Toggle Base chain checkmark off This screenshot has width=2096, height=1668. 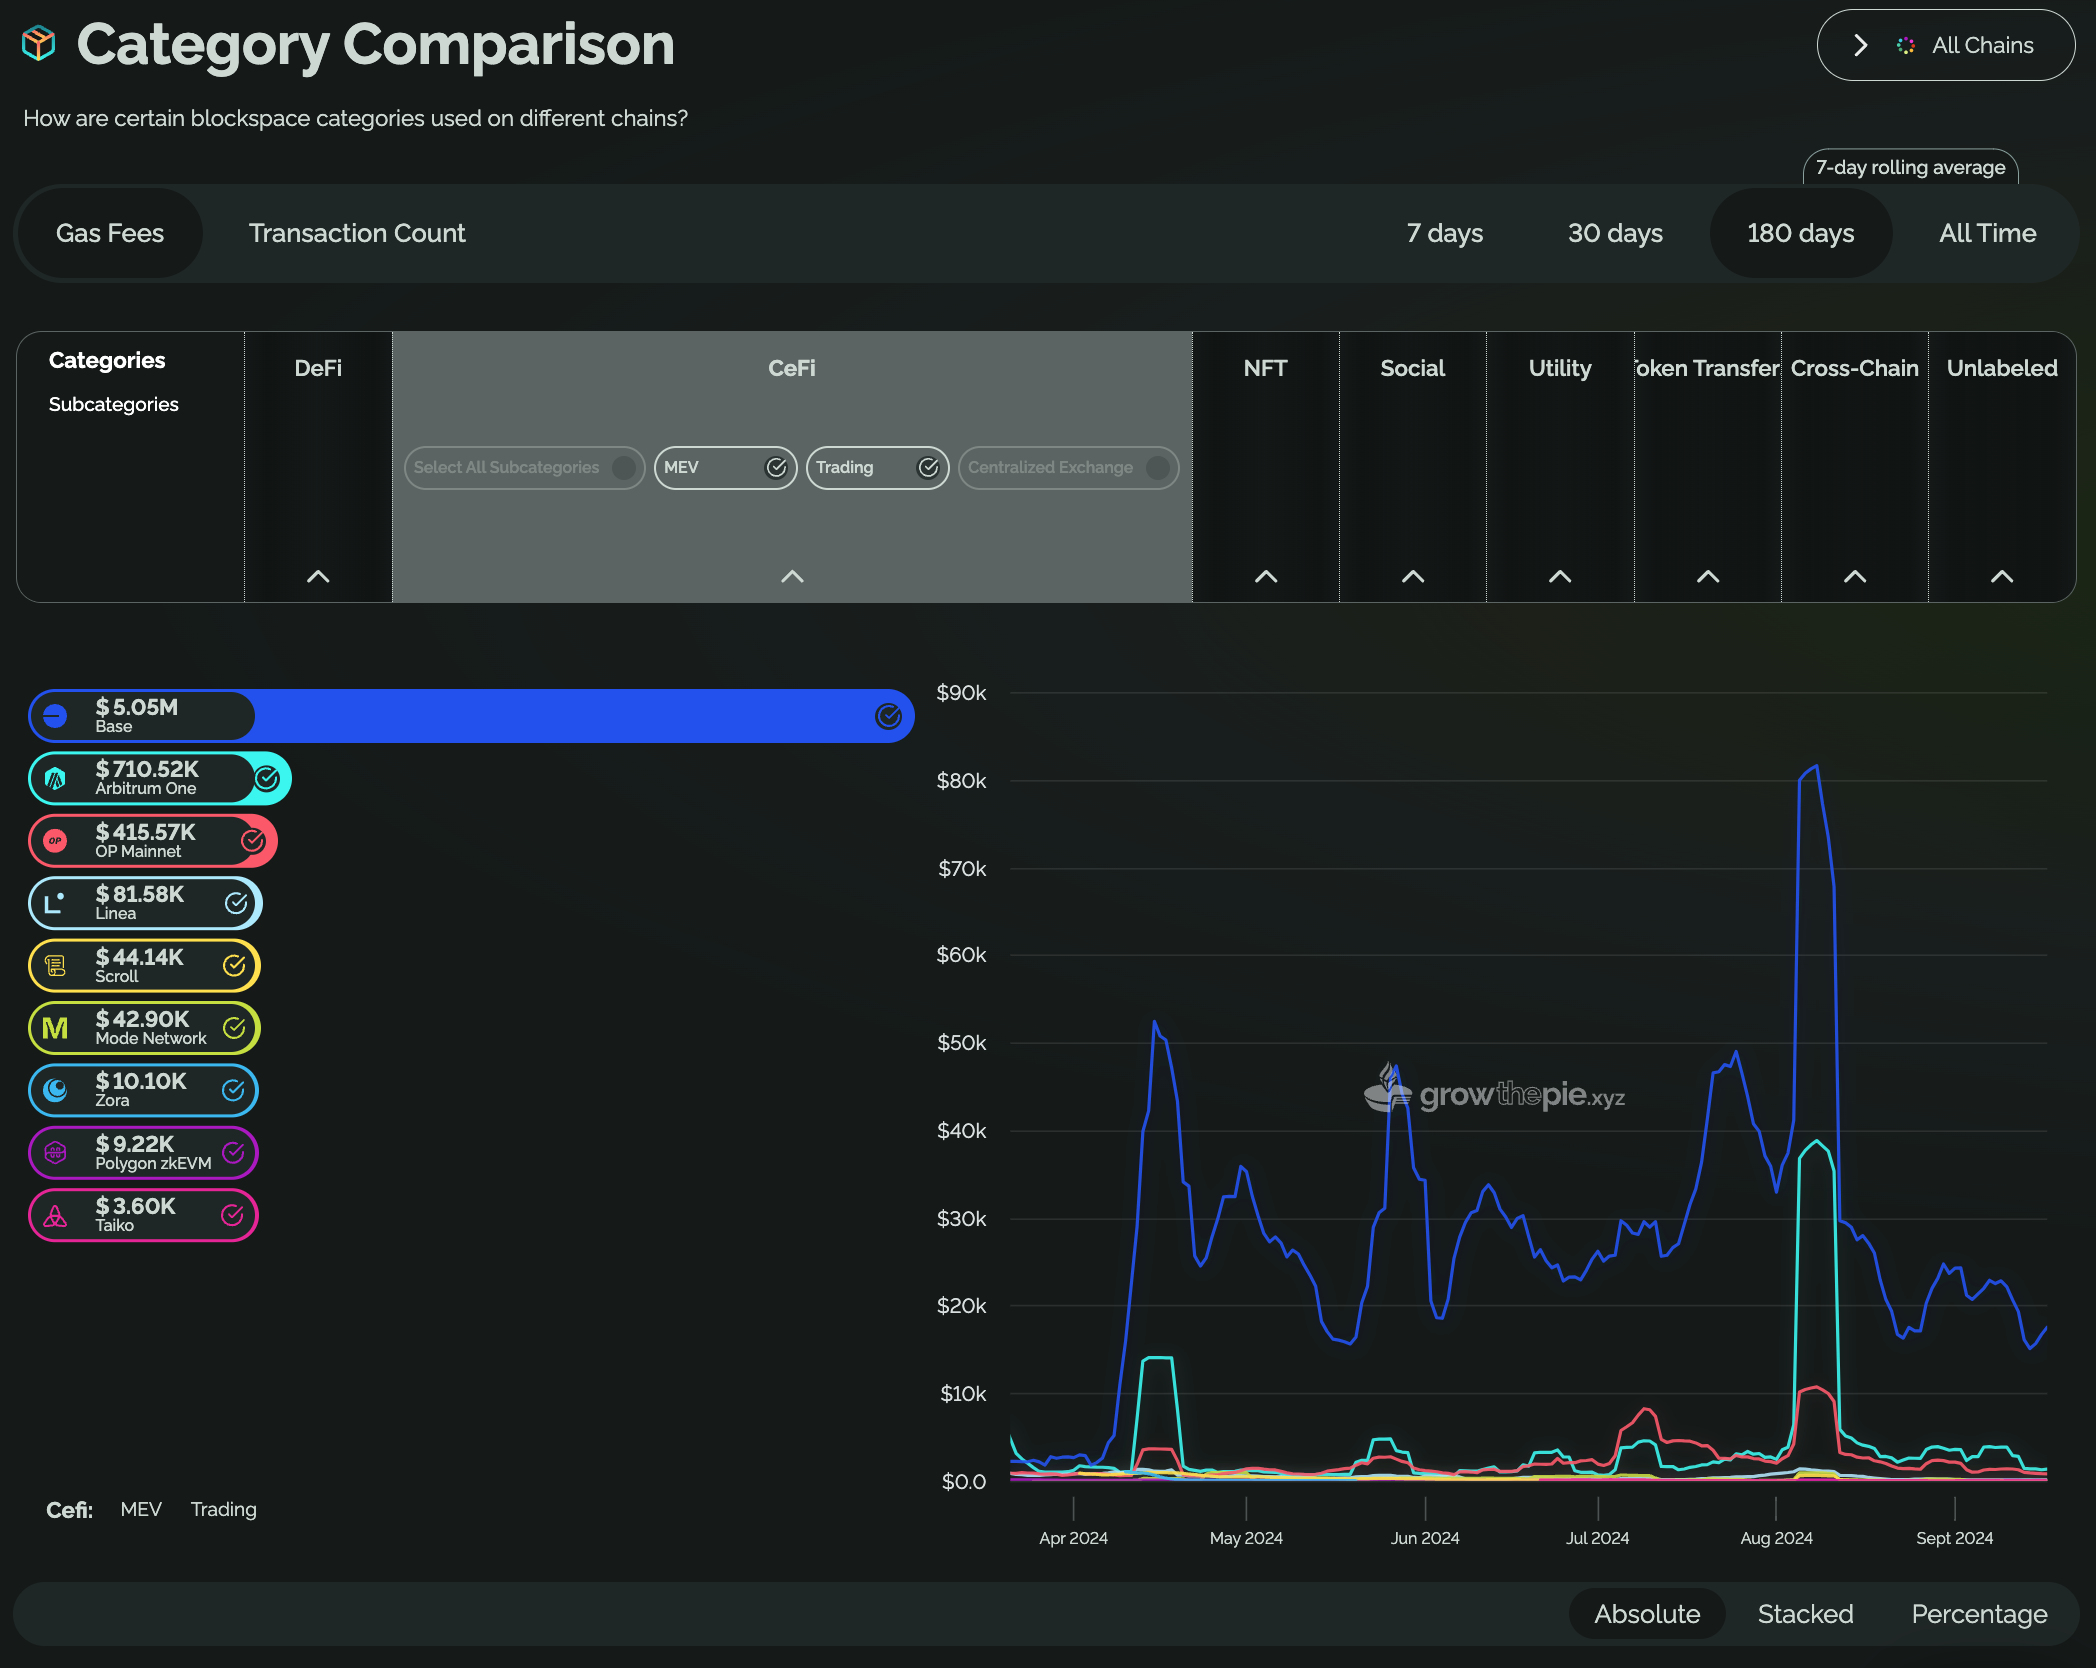[888, 716]
